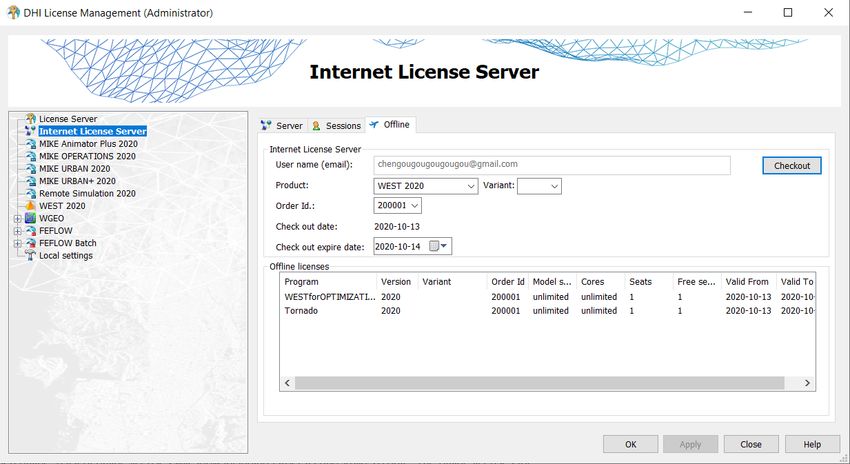Maximize the License Management window
The image size is (850, 464).
coord(788,12)
